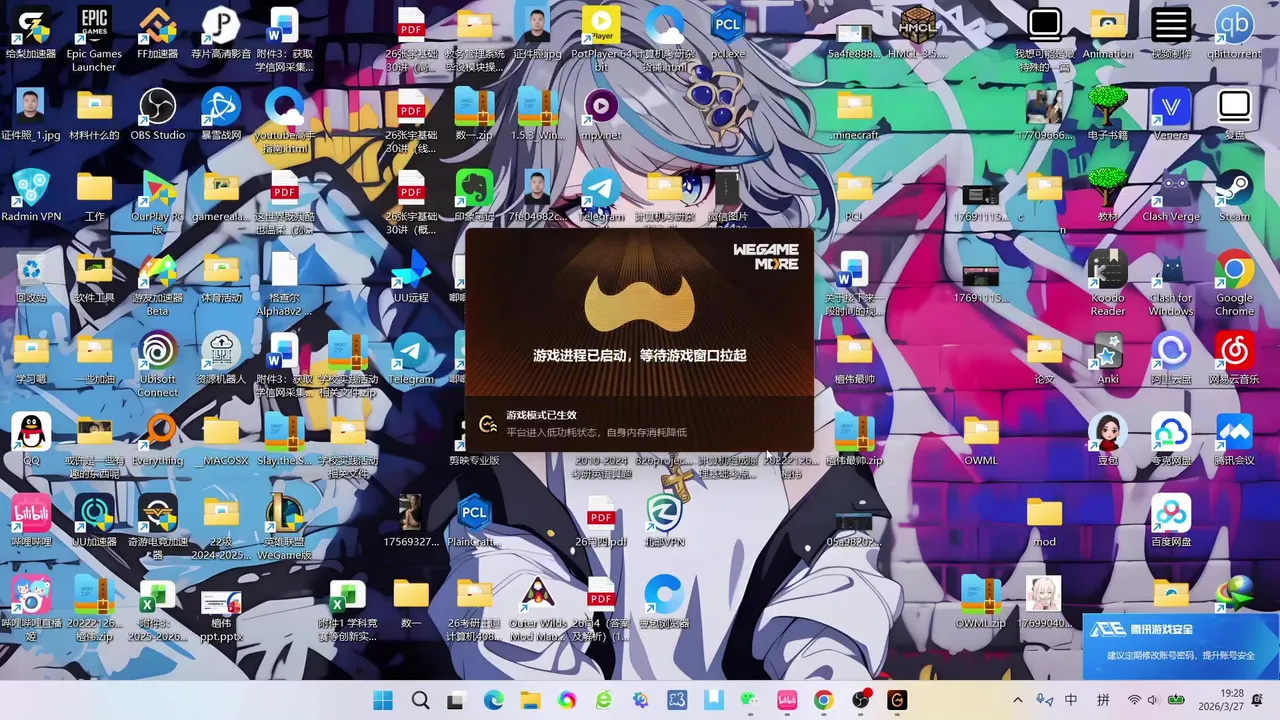Open the notification bell in taskbar
The width and height of the screenshot is (1280, 720).
(x=1257, y=700)
